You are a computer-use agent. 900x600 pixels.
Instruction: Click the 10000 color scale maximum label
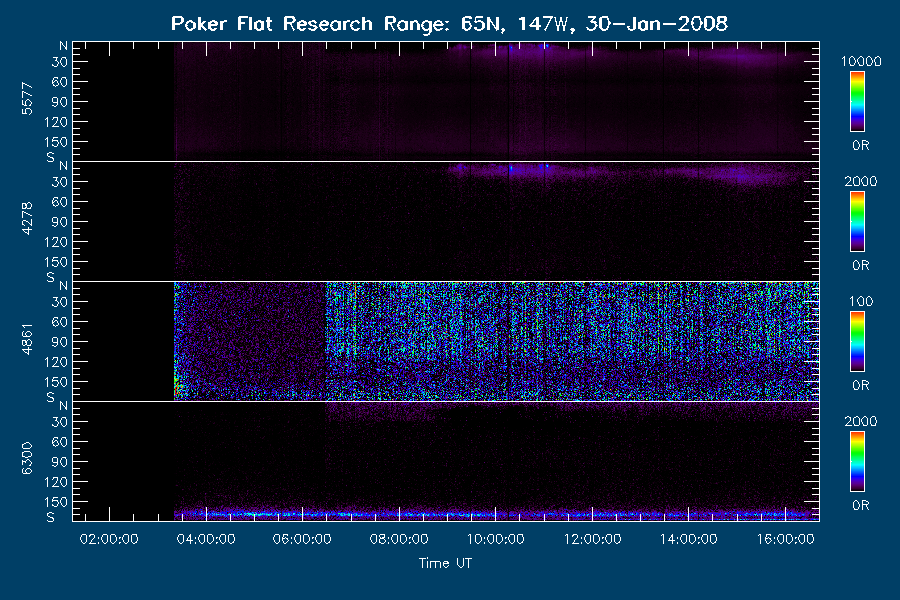click(861, 61)
